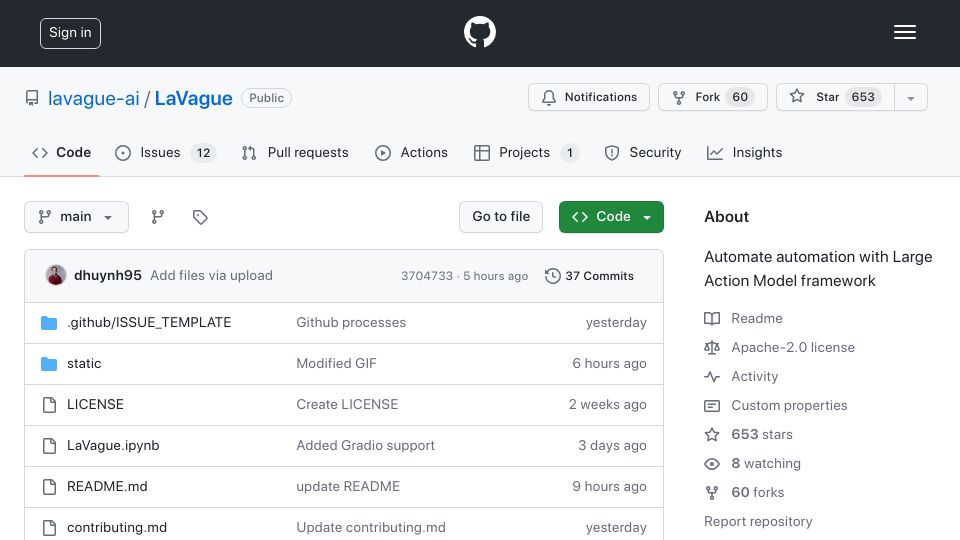This screenshot has width=960, height=540.
Task: Open the Issues tab
Action: [x=165, y=152]
